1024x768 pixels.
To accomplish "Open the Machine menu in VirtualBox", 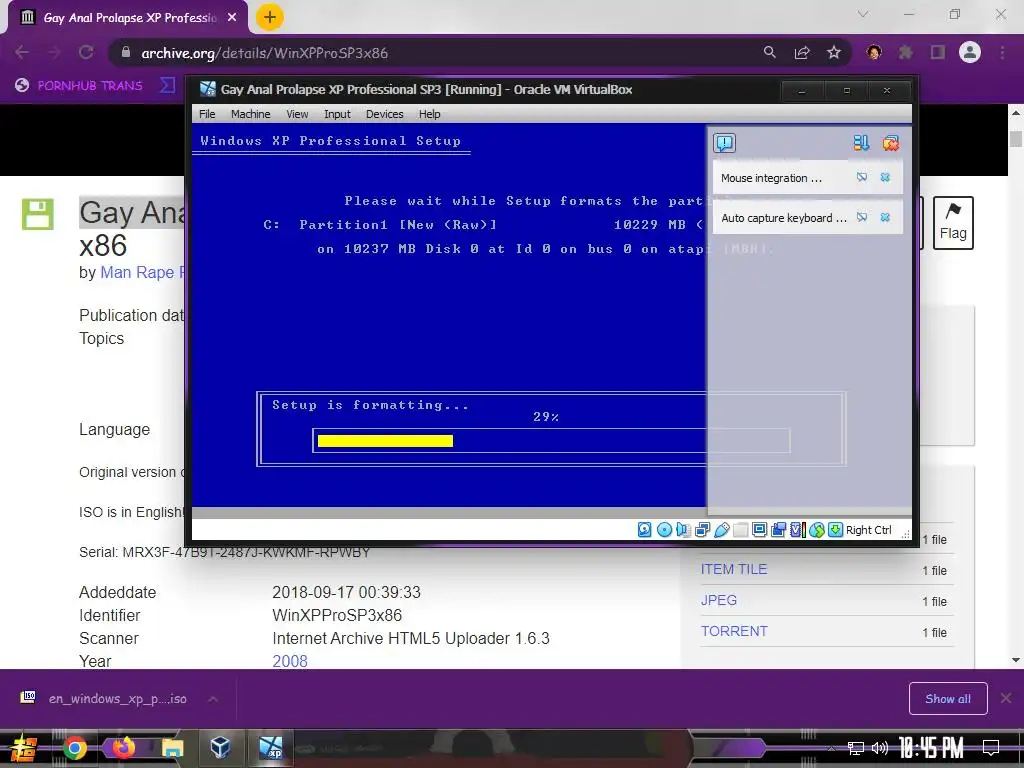I will click(x=250, y=114).
